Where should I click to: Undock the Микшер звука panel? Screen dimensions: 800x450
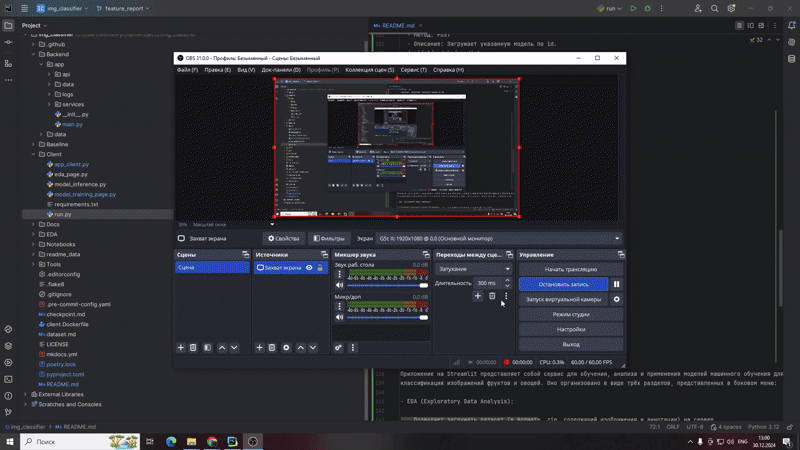[x=426, y=255]
